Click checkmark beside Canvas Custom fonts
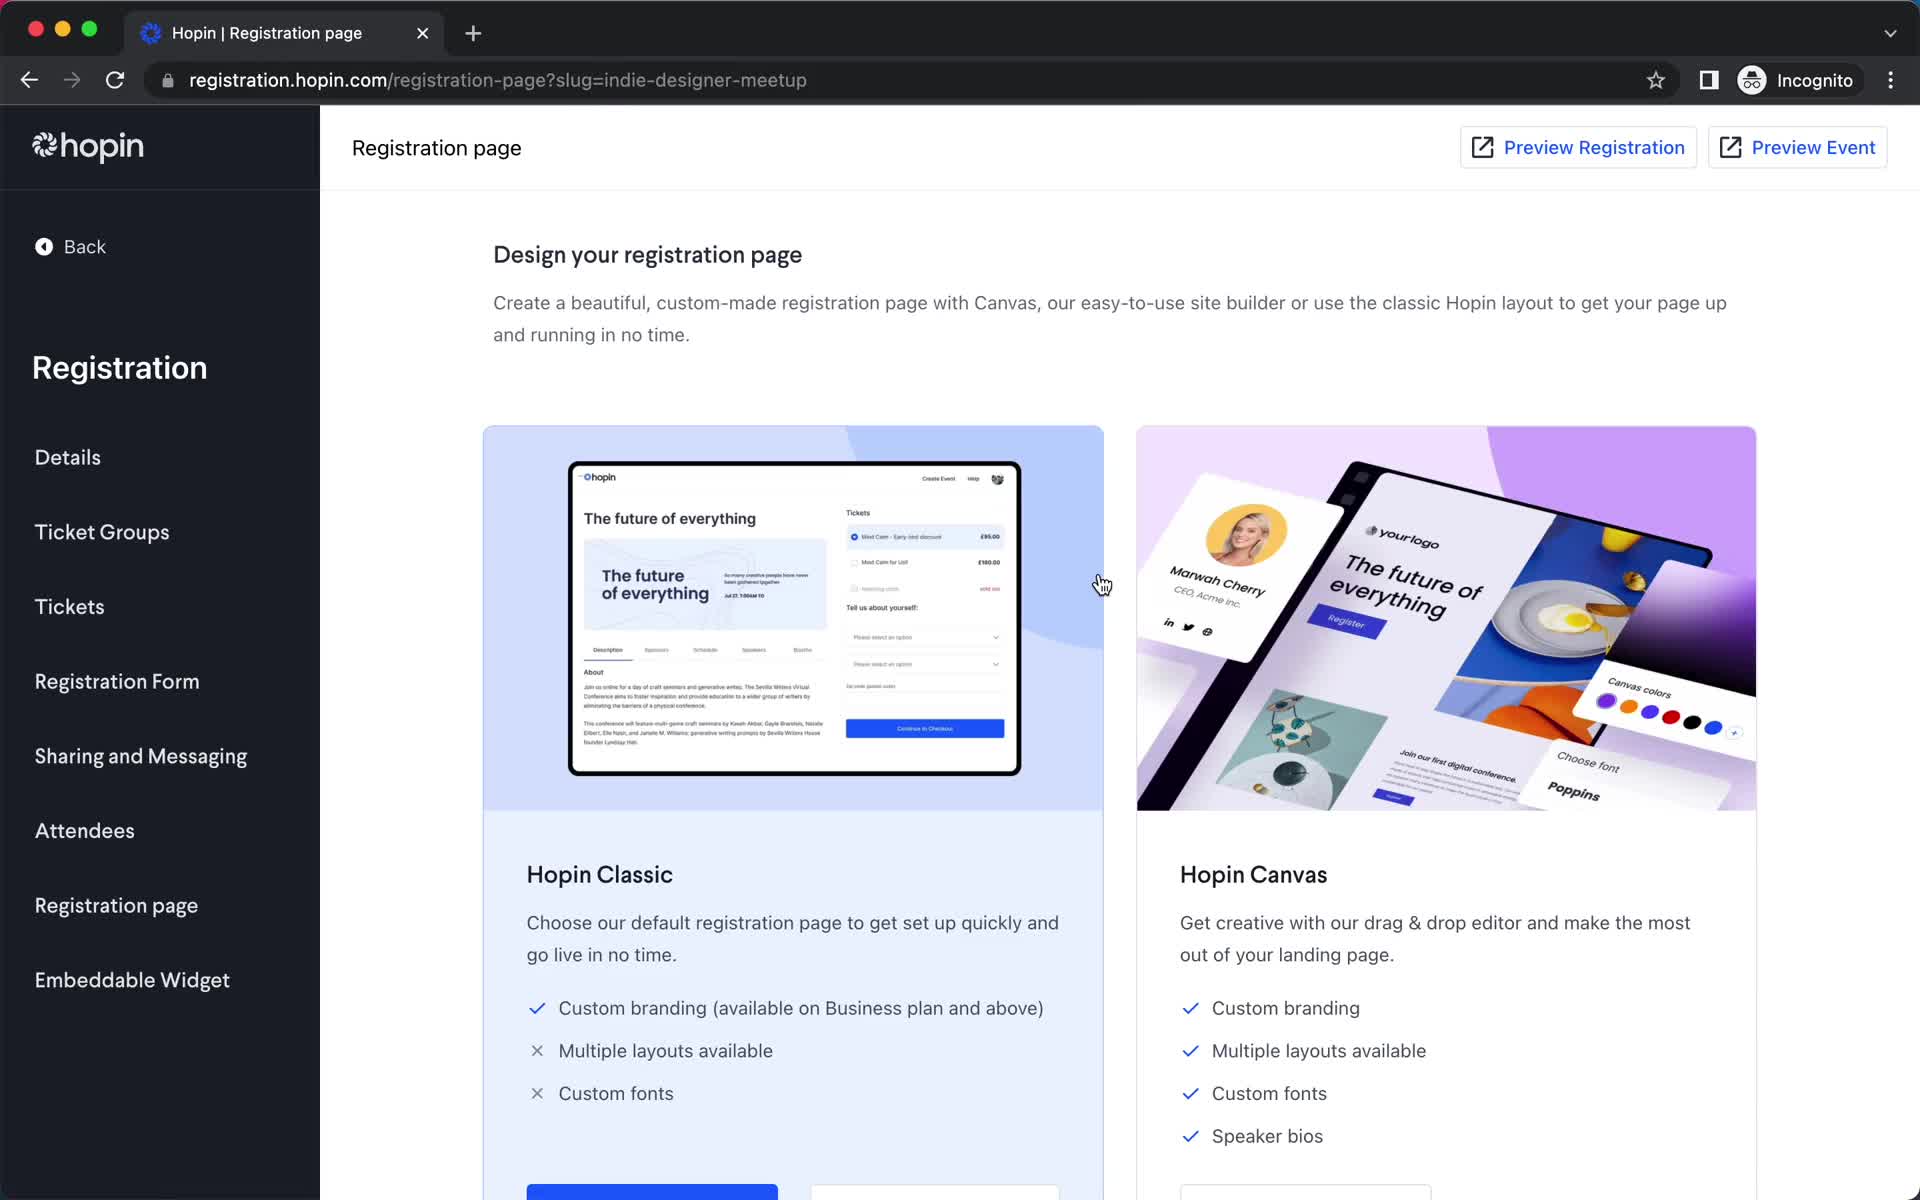1920x1200 pixels. (1190, 1094)
